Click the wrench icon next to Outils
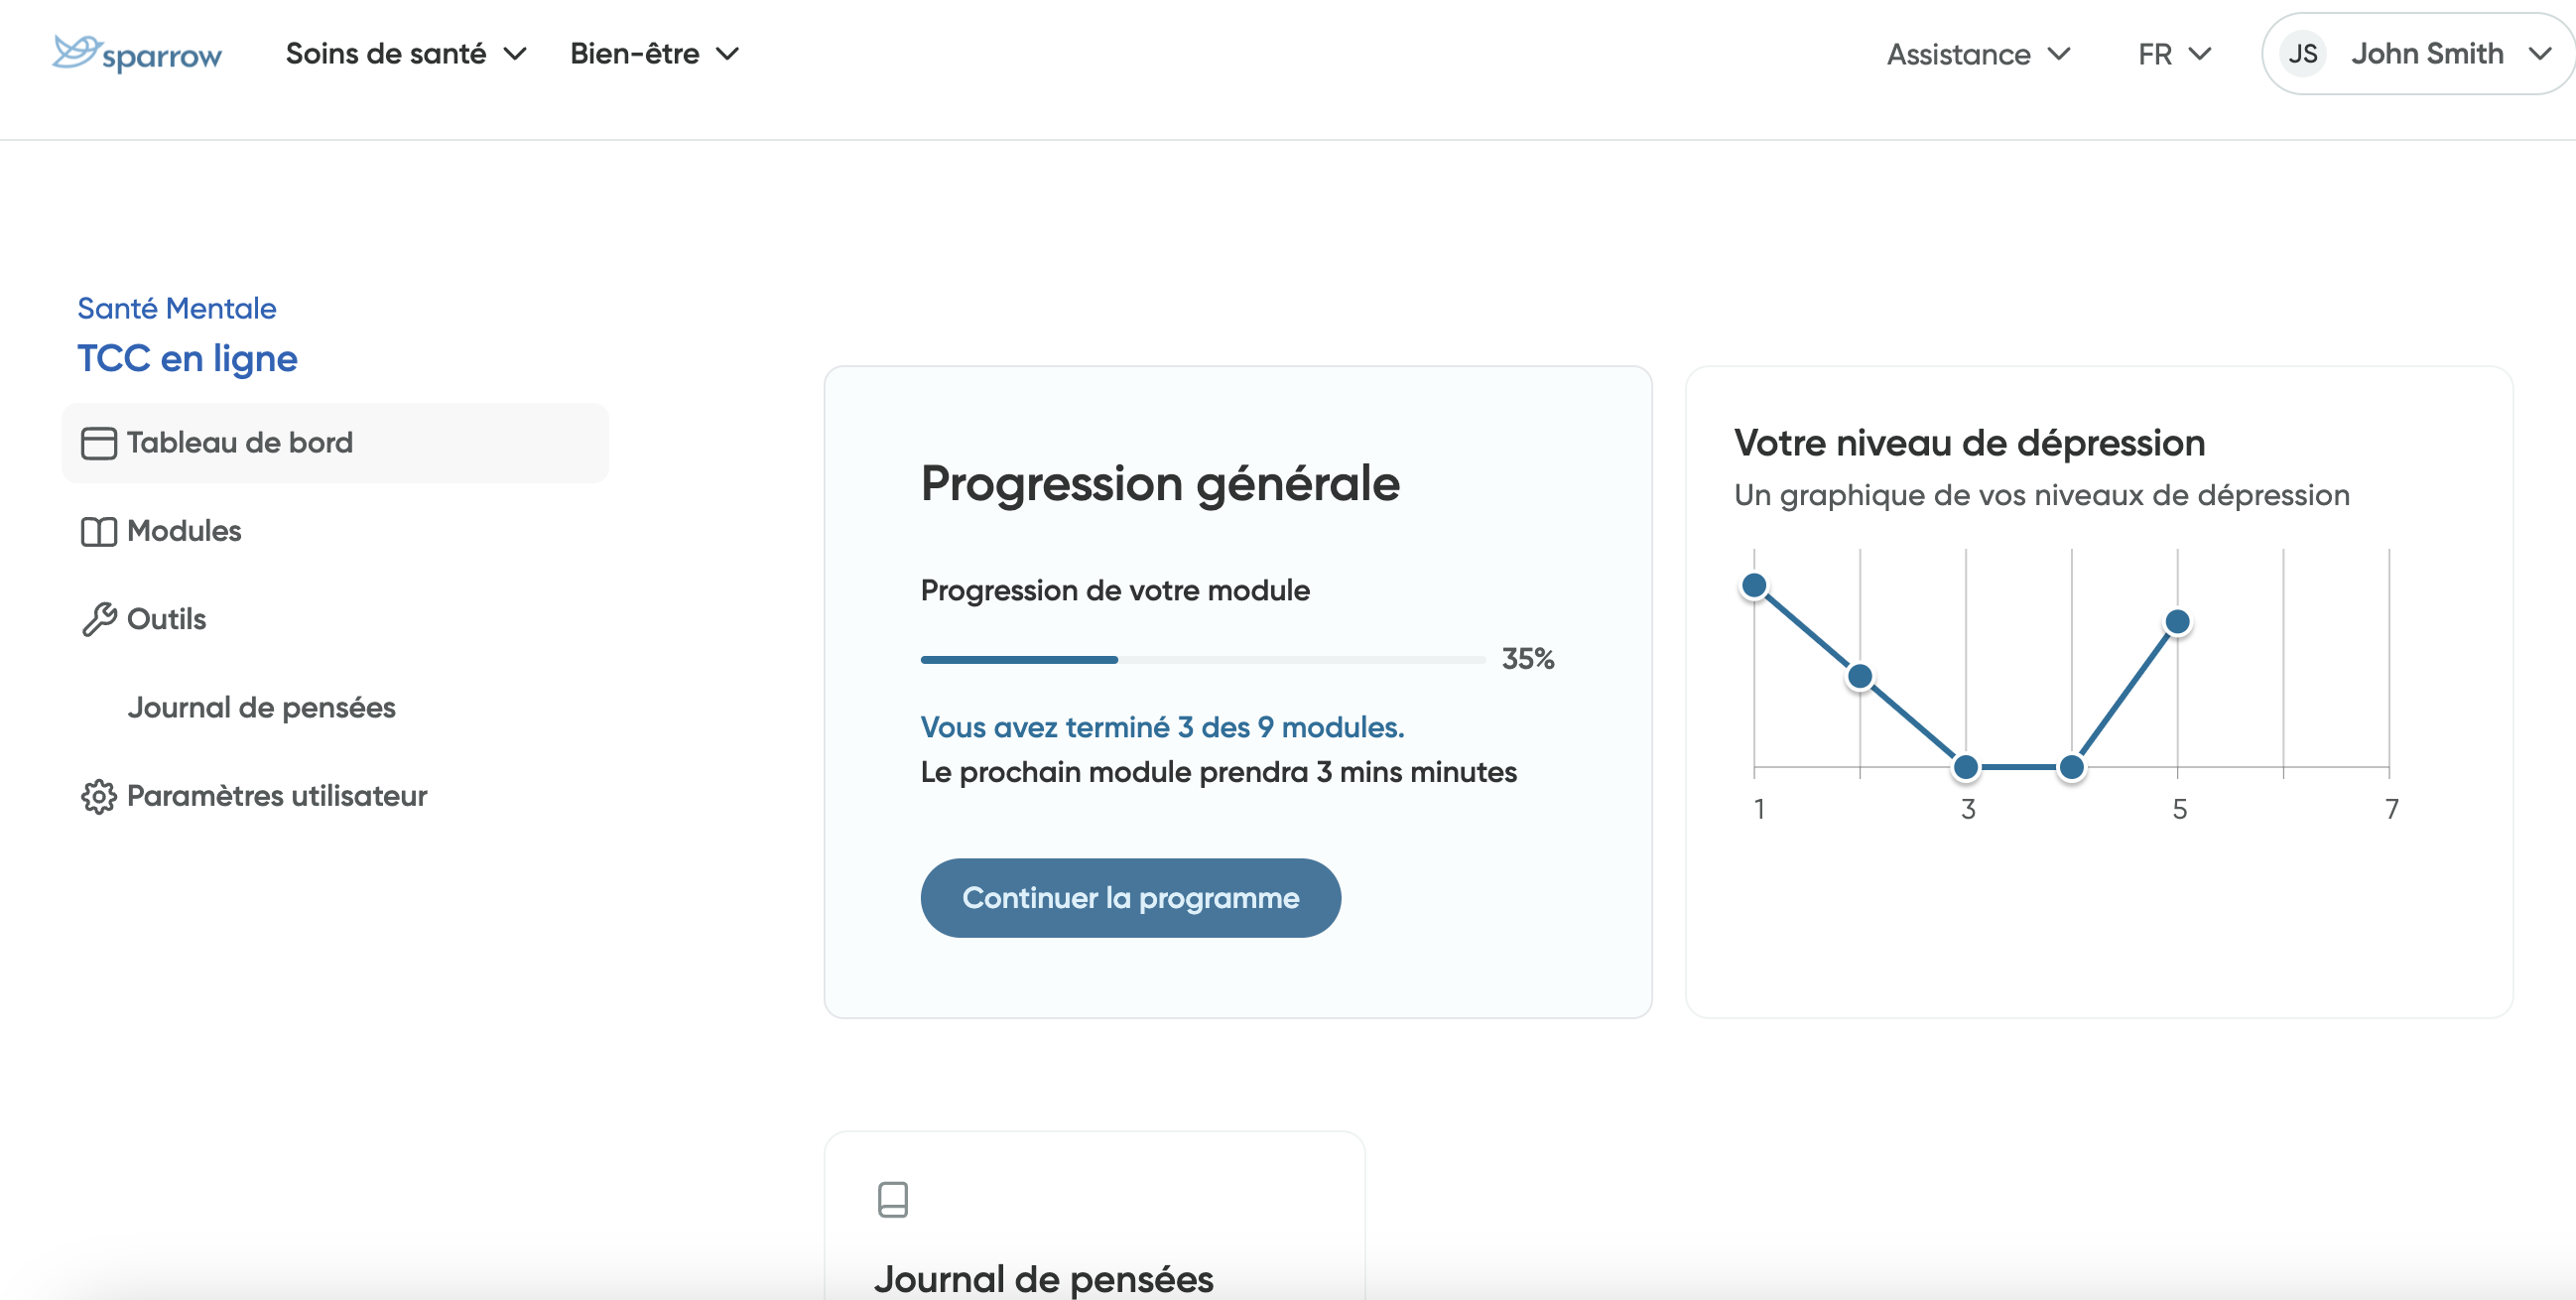The width and height of the screenshot is (2576, 1300). [x=98, y=618]
